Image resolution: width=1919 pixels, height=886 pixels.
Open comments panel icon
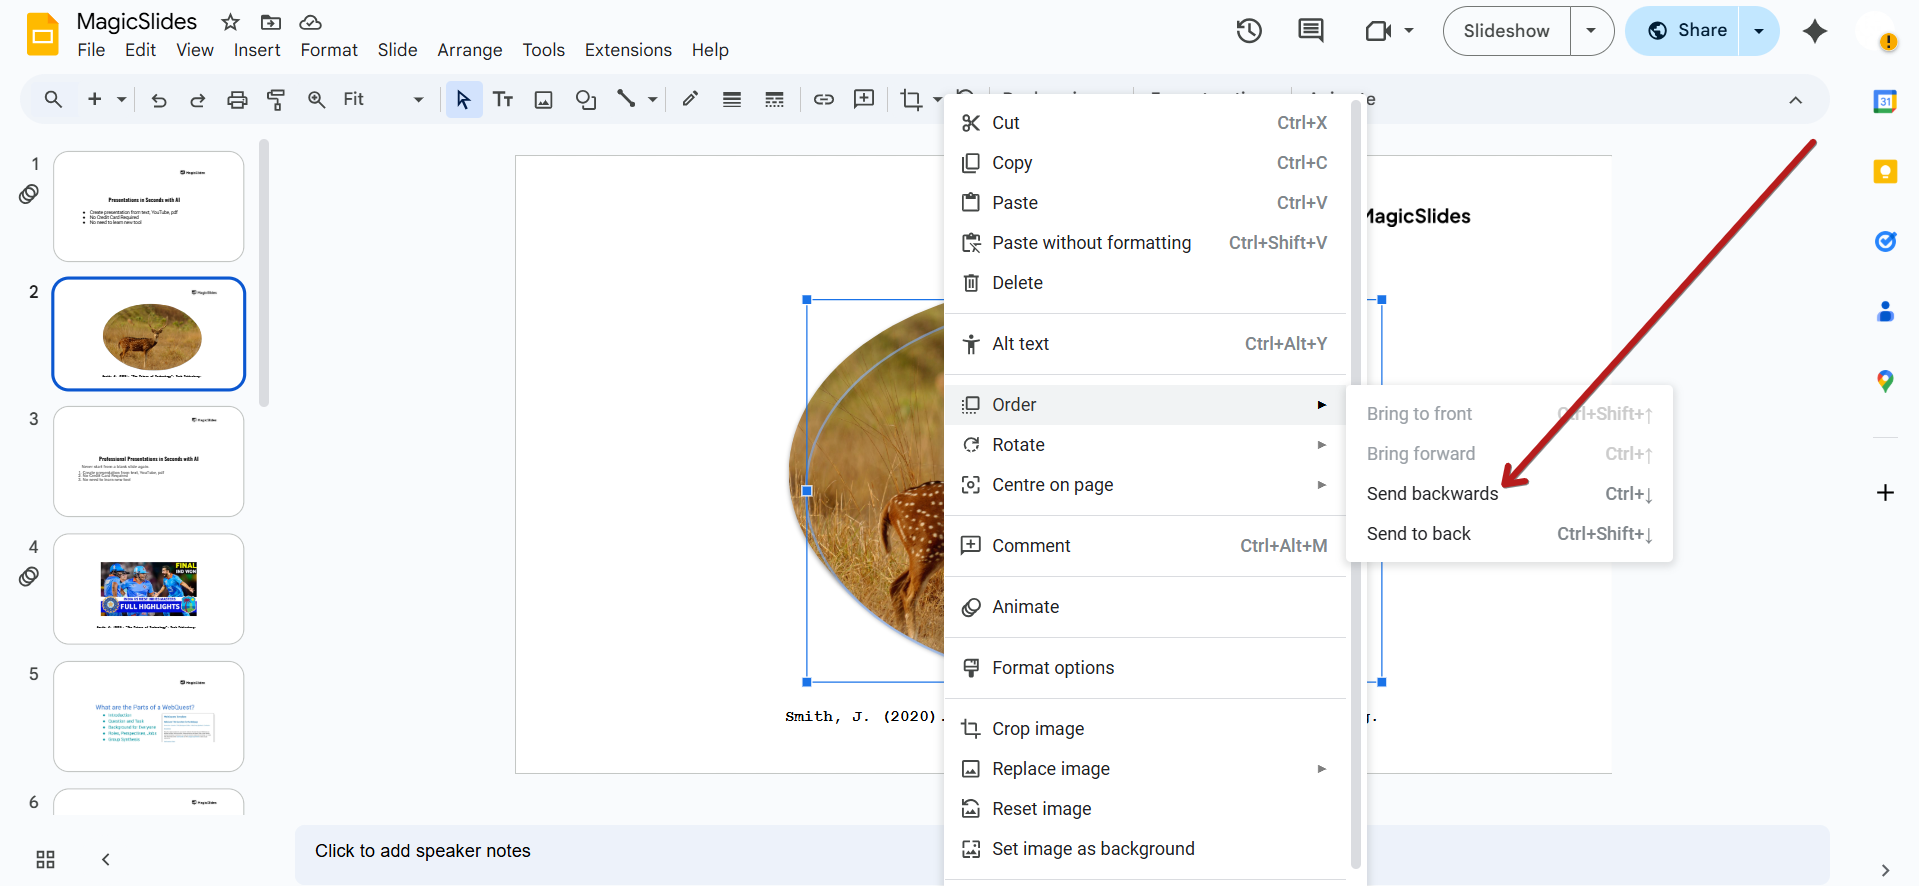pyautogui.click(x=1310, y=31)
